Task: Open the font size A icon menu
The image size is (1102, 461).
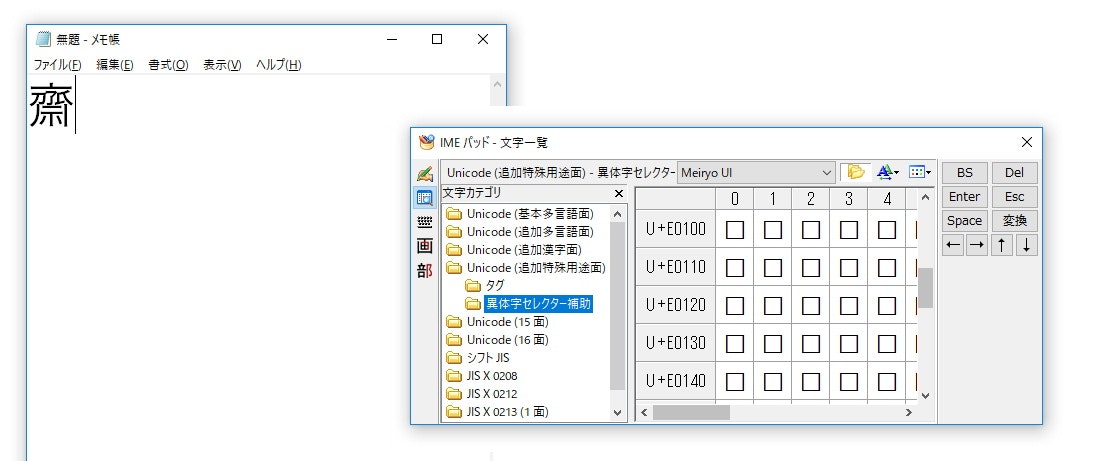Action: (888, 172)
